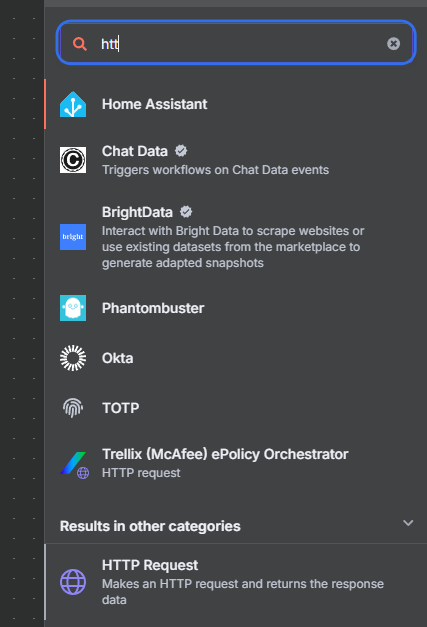This screenshot has height=627, width=427.
Task: Pick the TOTP node
Action: pyautogui.click(x=235, y=408)
